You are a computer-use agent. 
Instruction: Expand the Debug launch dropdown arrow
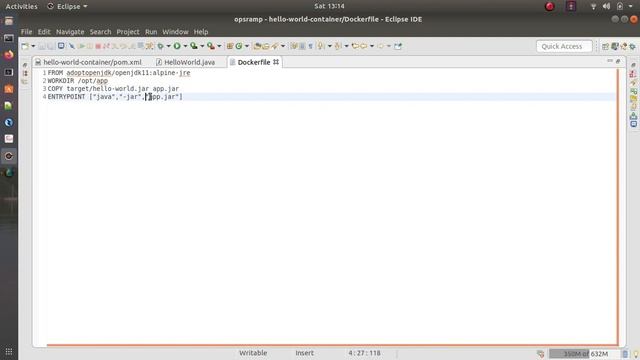pos(168,46)
